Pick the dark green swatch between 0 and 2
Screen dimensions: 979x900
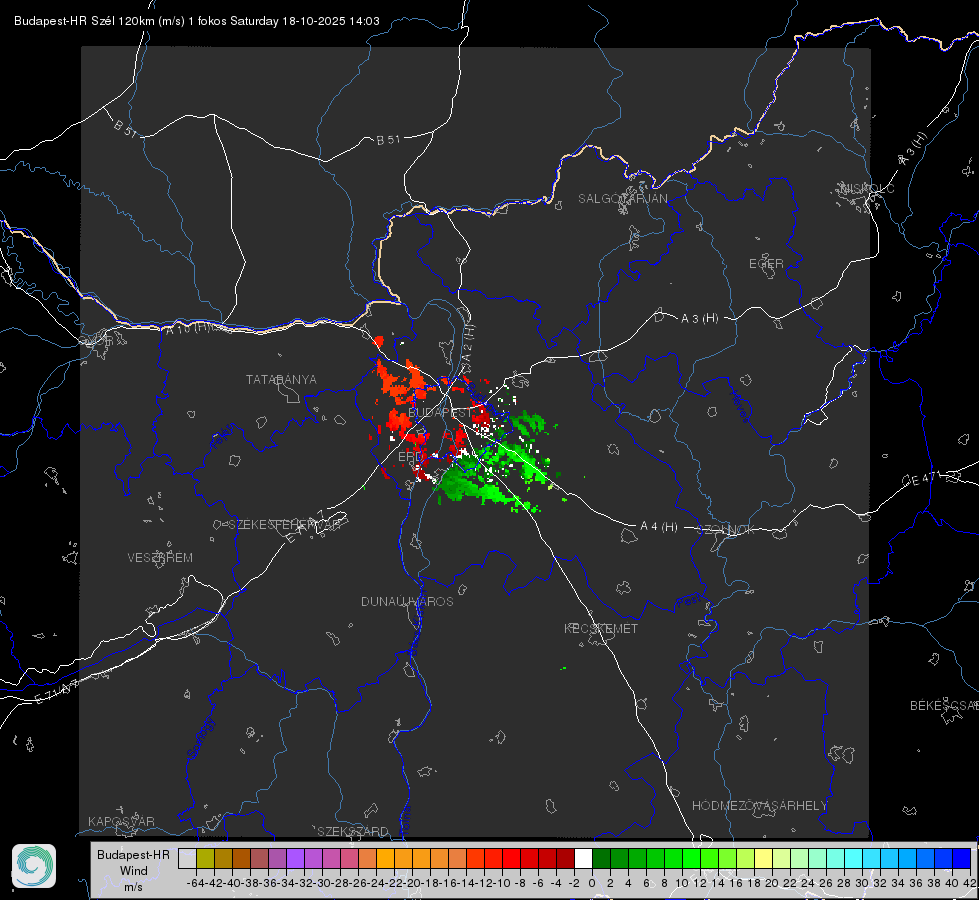pyautogui.click(x=601, y=858)
